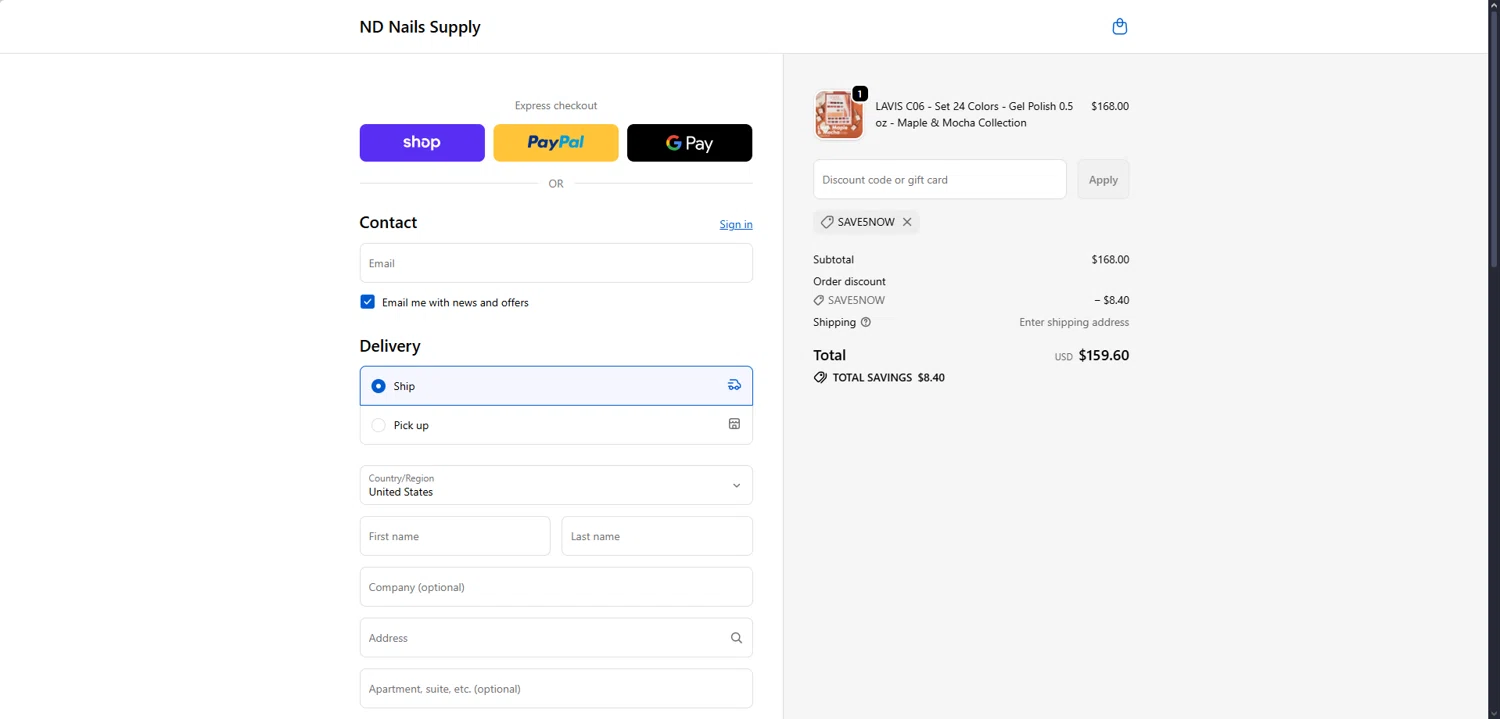1500x719 pixels.
Task: Click the delivery truck icon on Ship
Action: (734, 385)
